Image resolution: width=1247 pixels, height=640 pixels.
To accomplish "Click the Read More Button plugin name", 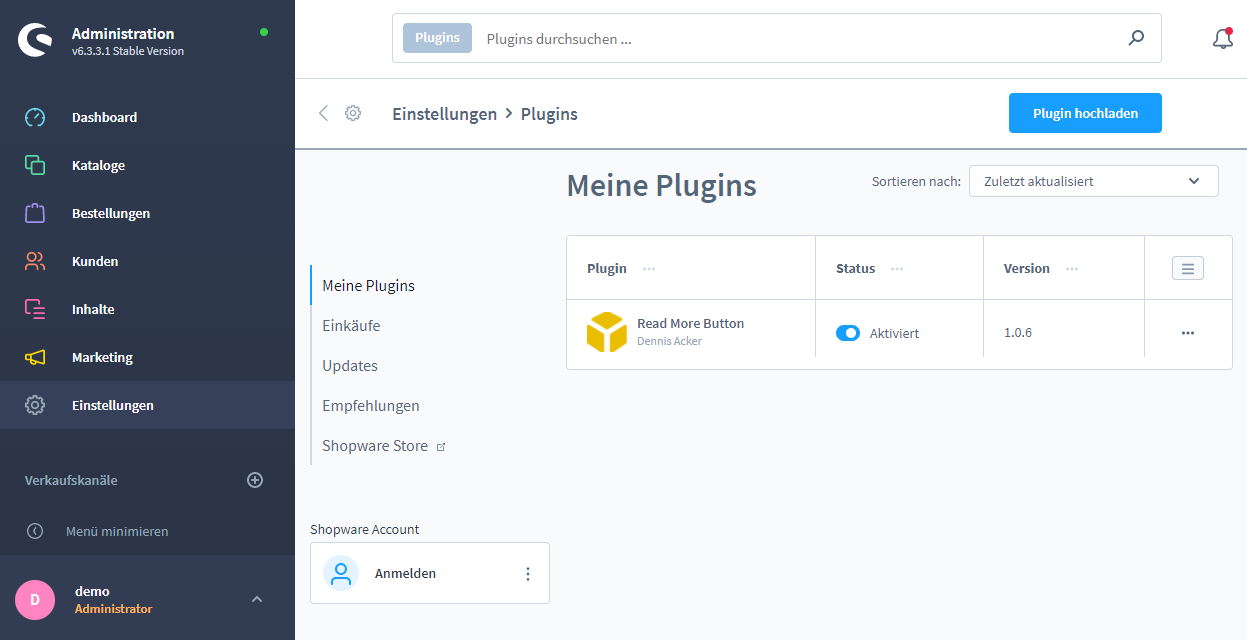I will click(x=691, y=324).
